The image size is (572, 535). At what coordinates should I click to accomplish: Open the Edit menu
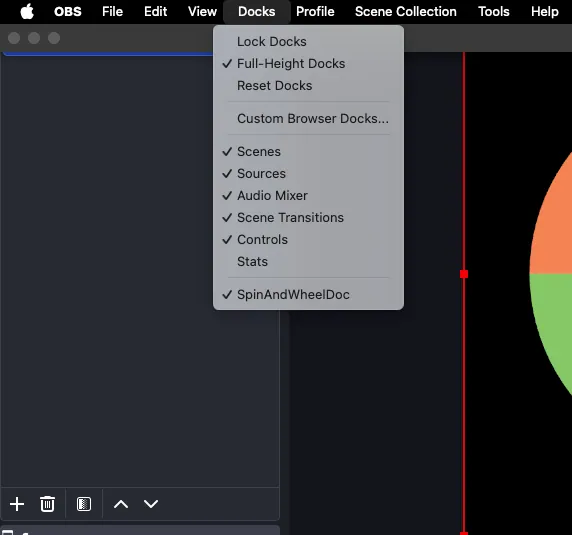click(155, 12)
